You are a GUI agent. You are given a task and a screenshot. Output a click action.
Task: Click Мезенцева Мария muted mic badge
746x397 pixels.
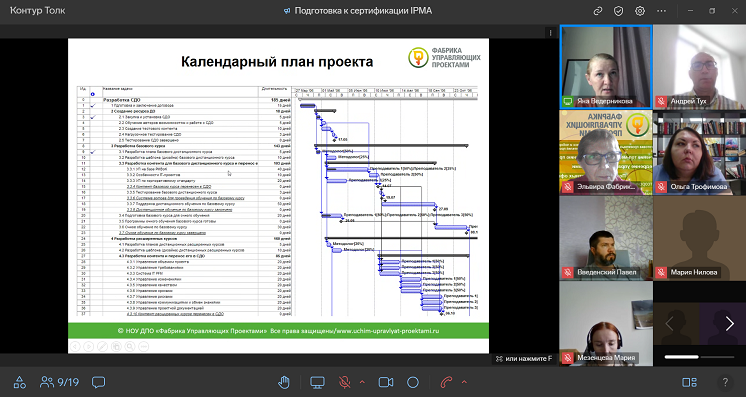(x=568, y=358)
